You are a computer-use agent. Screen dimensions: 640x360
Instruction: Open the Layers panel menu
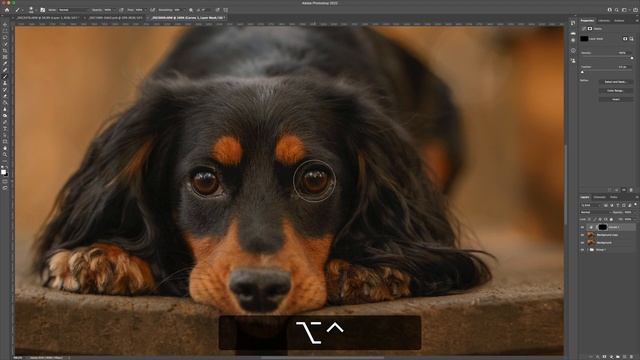[637, 197]
